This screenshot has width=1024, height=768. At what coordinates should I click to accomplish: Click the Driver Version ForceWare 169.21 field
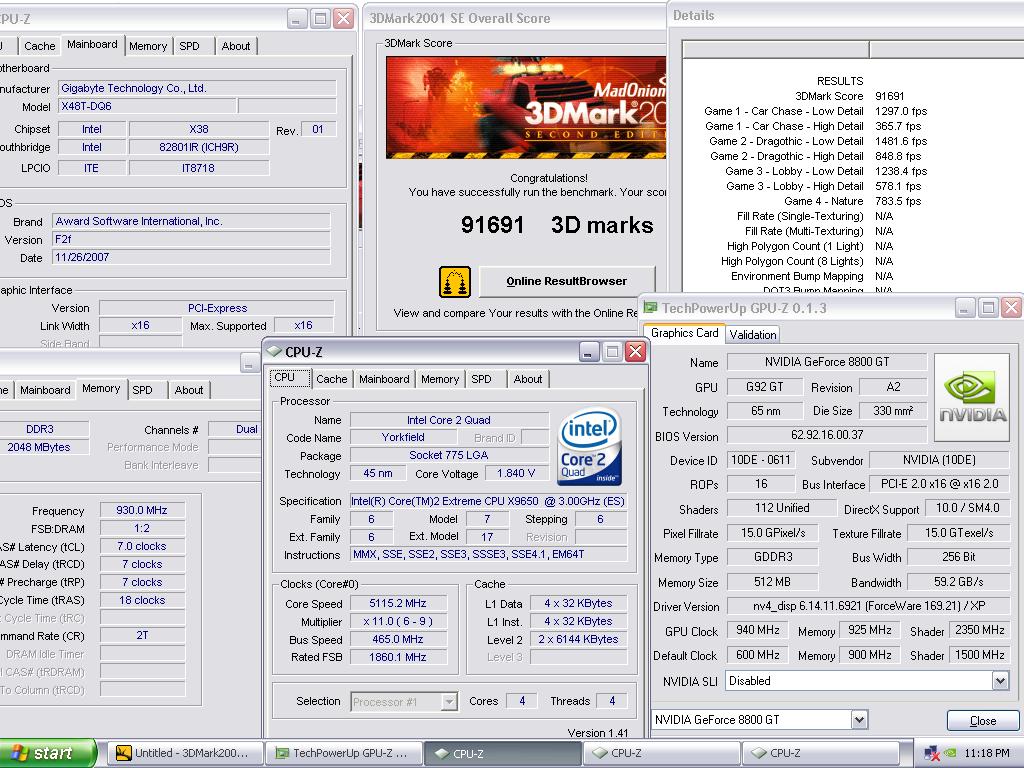coord(869,606)
